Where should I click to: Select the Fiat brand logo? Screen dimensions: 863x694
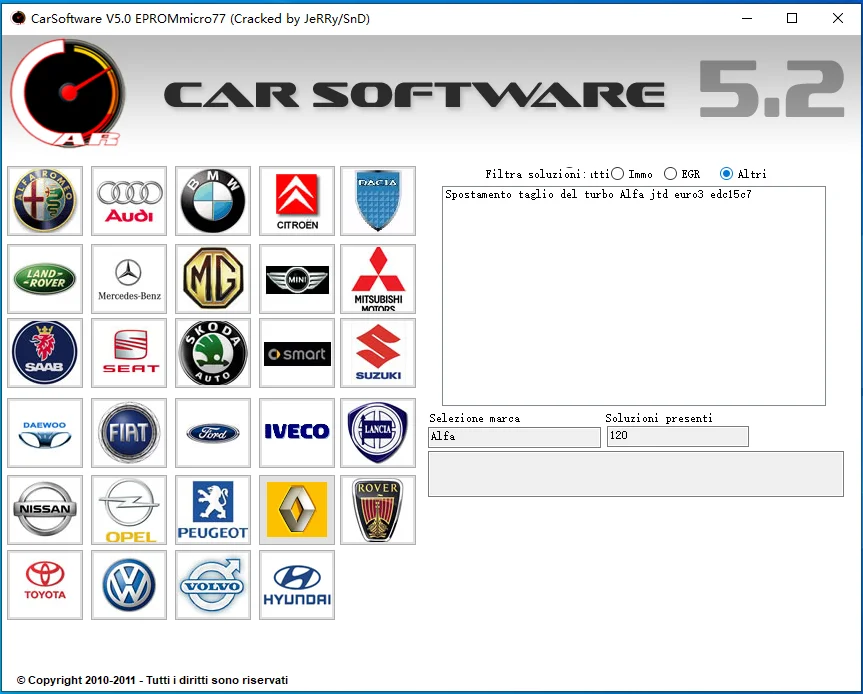pos(129,433)
